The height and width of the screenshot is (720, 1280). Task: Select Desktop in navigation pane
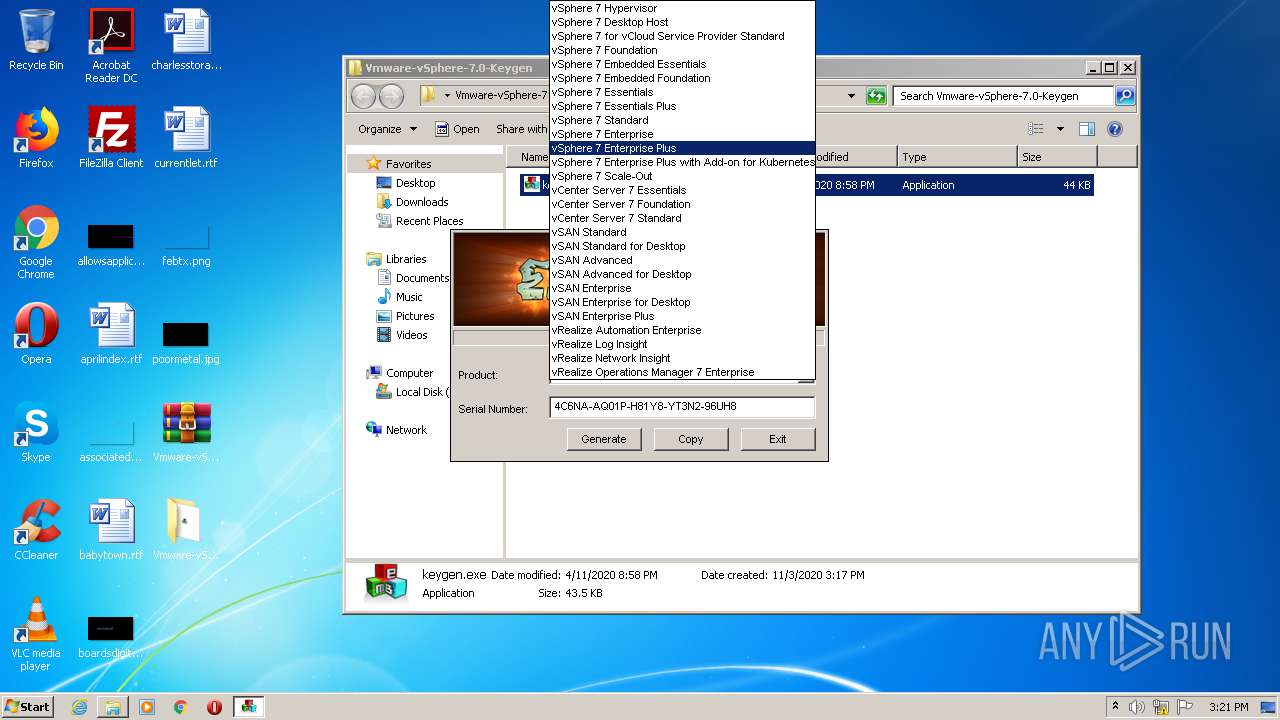(406, 183)
